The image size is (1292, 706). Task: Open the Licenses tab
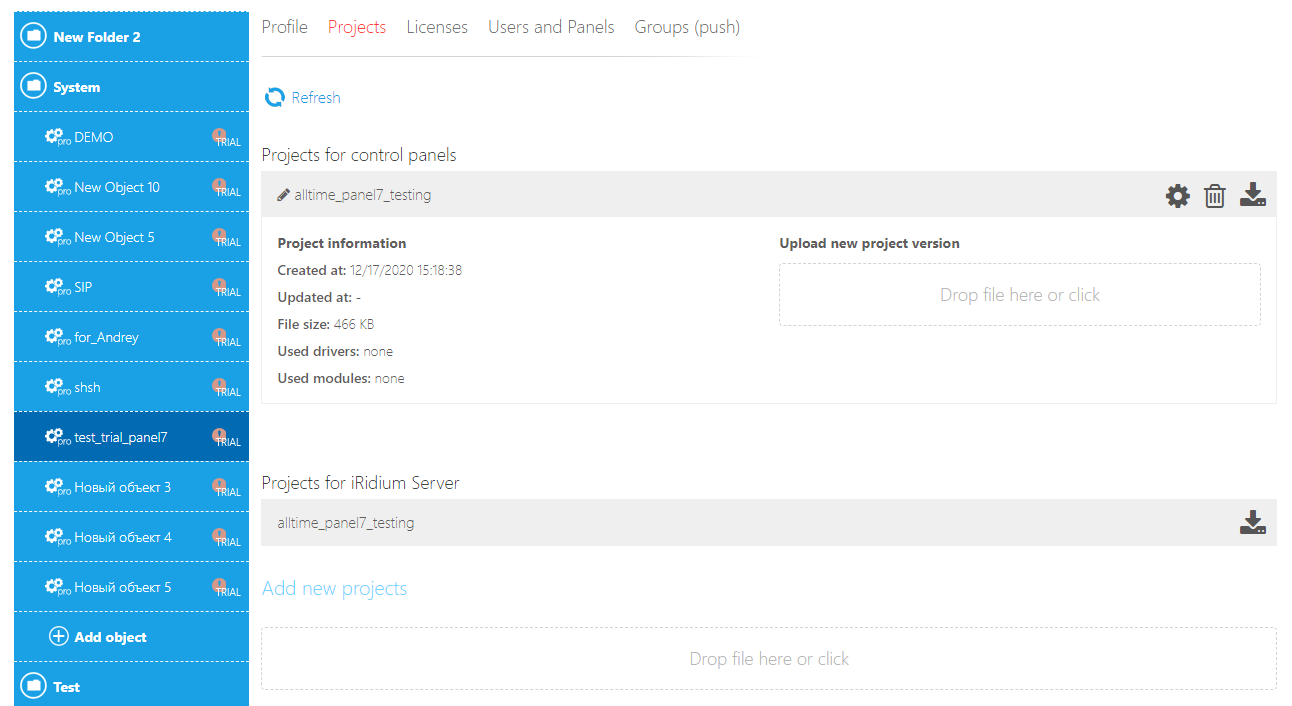coord(437,27)
